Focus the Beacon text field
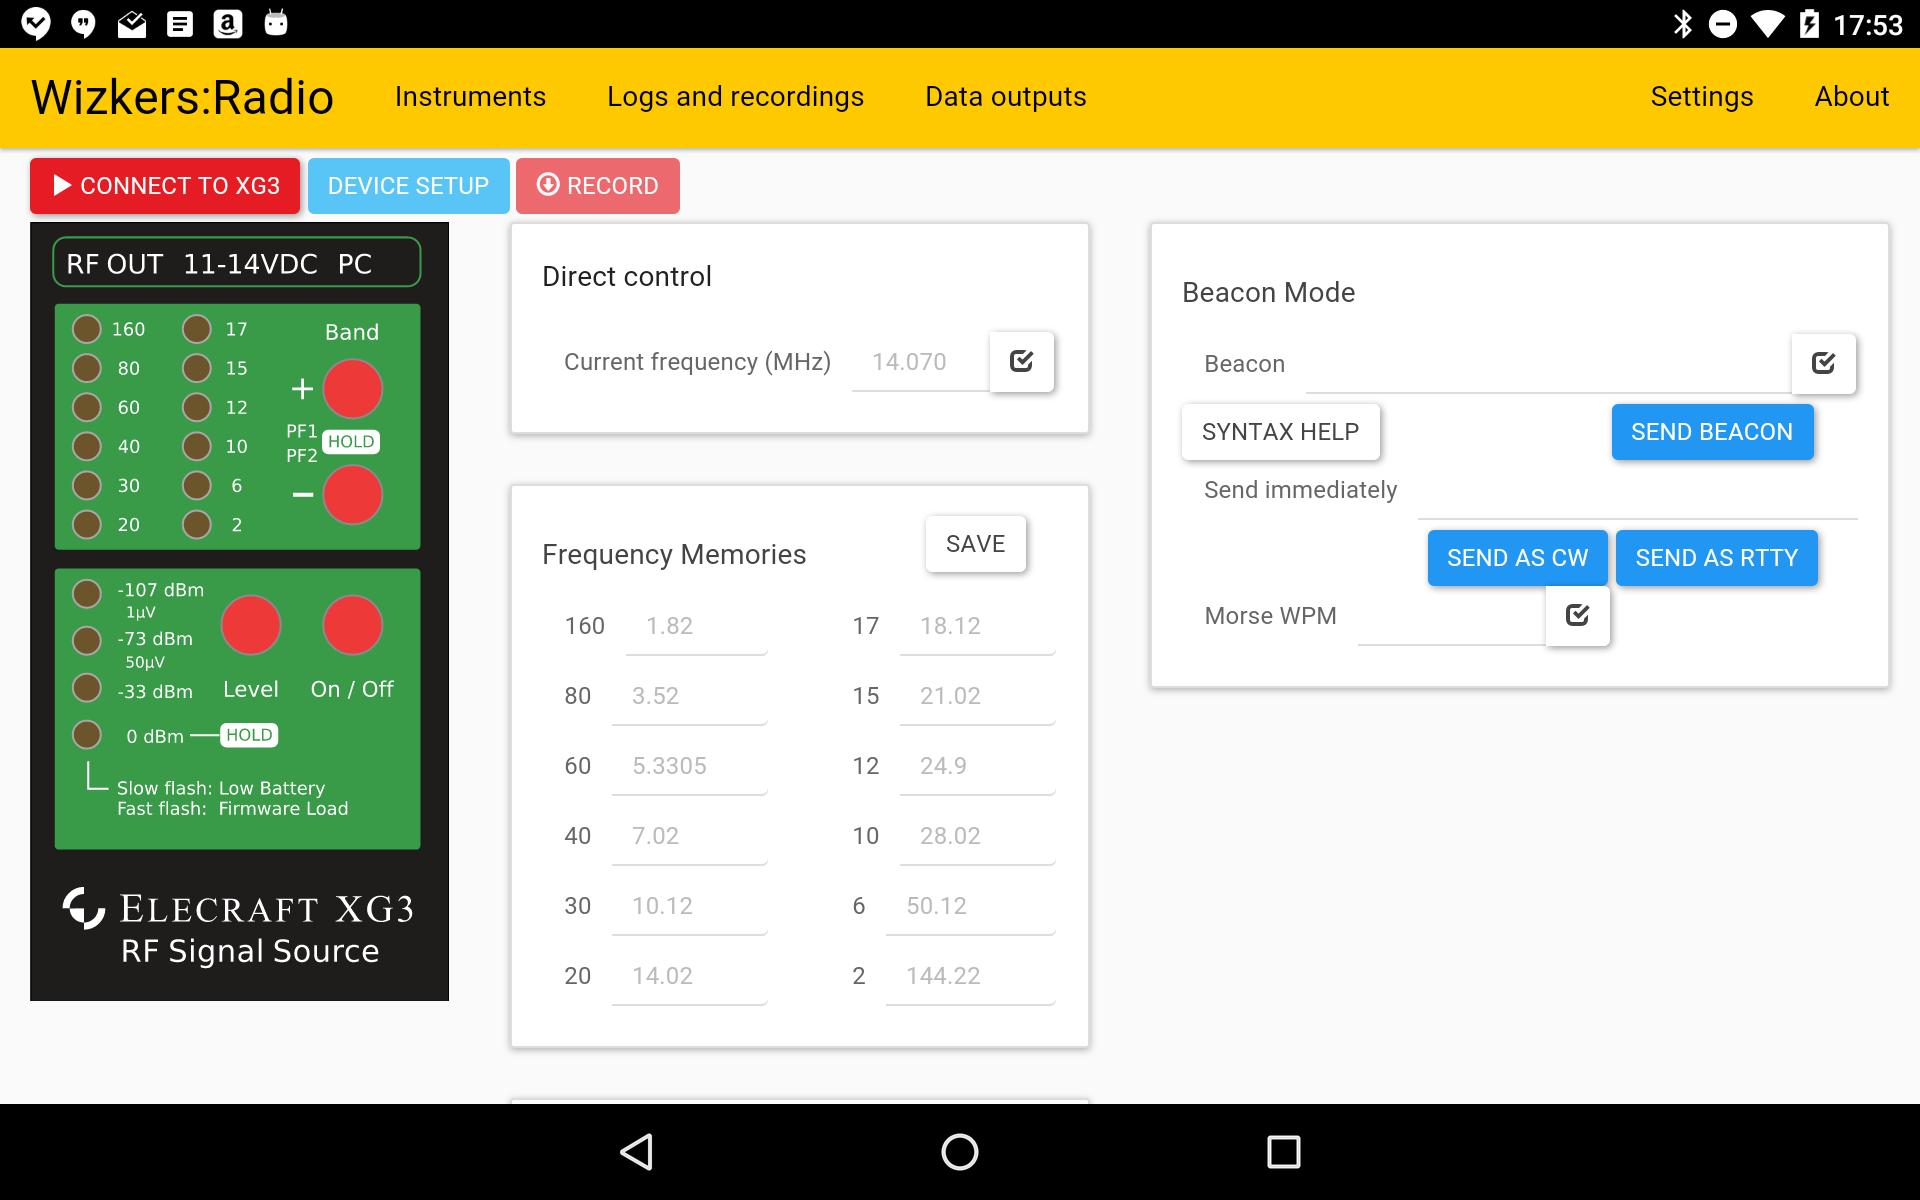Image resolution: width=1920 pixels, height=1200 pixels. click(1548, 364)
